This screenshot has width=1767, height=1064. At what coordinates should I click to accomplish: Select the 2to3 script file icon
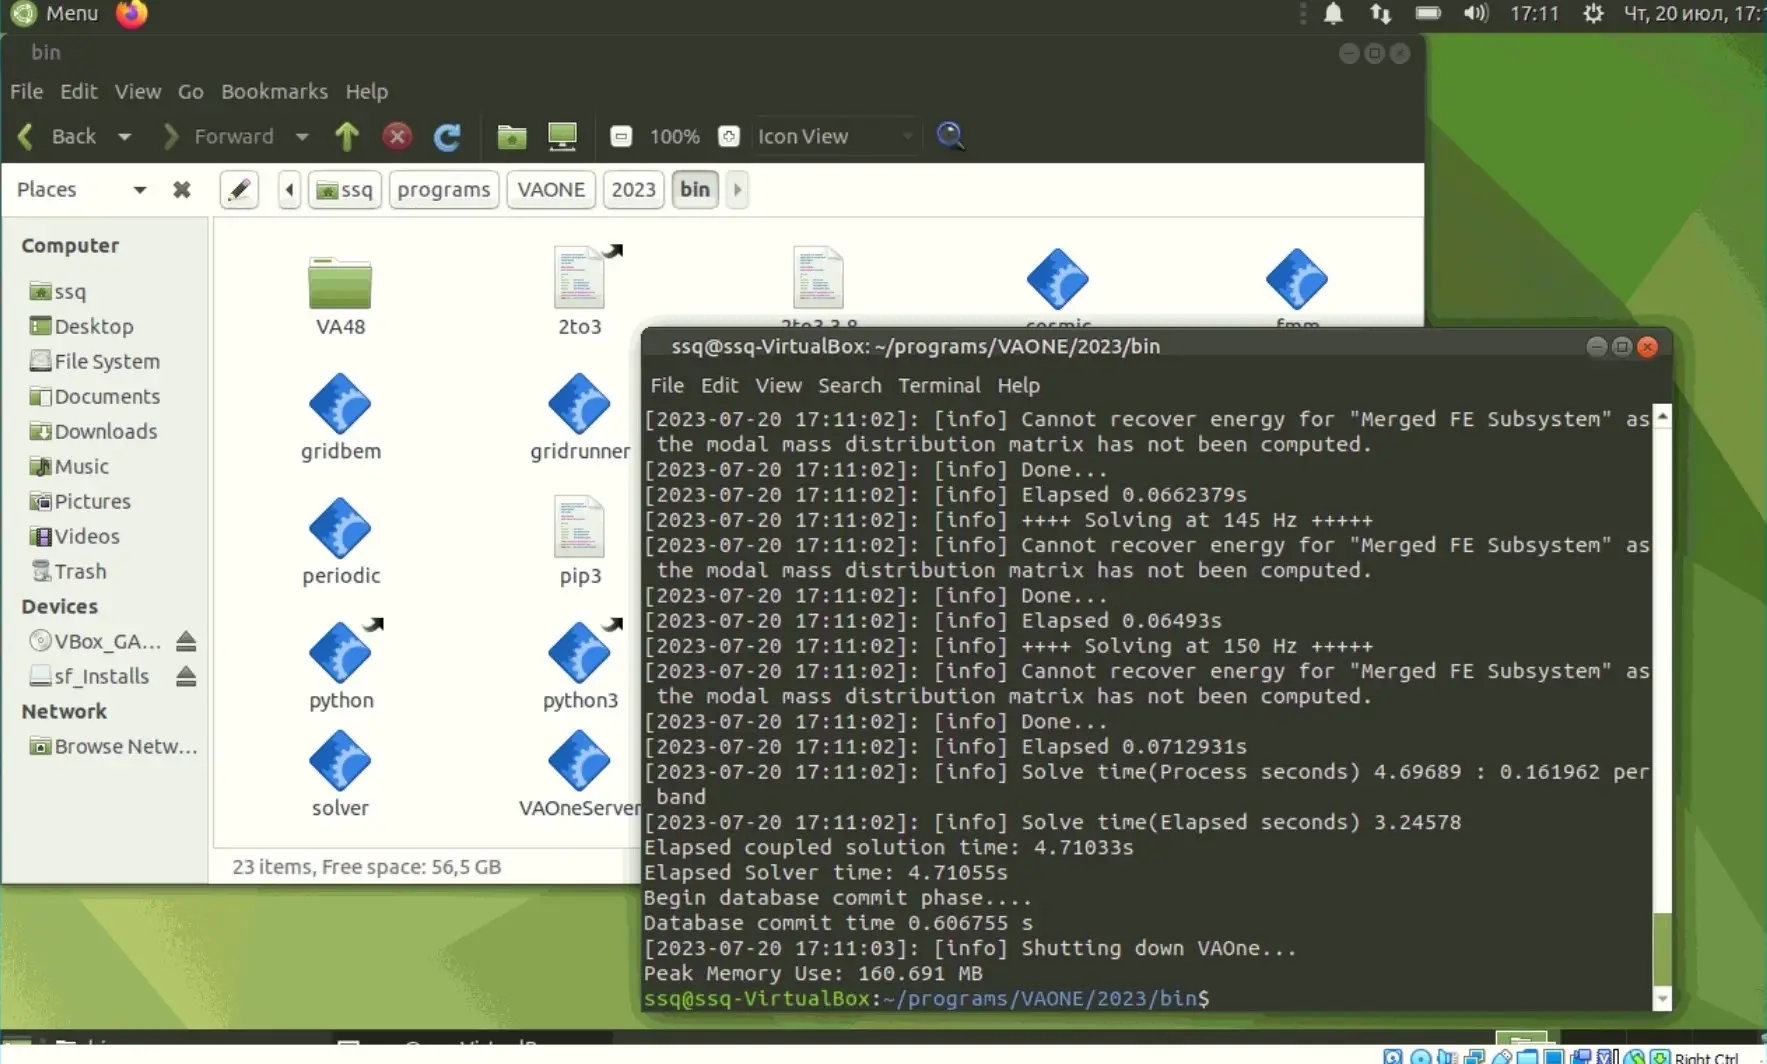pyautogui.click(x=580, y=277)
